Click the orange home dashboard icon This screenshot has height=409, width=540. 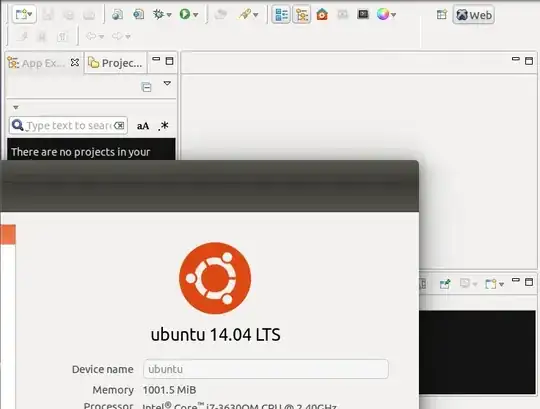pyautogui.click(x=322, y=14)
